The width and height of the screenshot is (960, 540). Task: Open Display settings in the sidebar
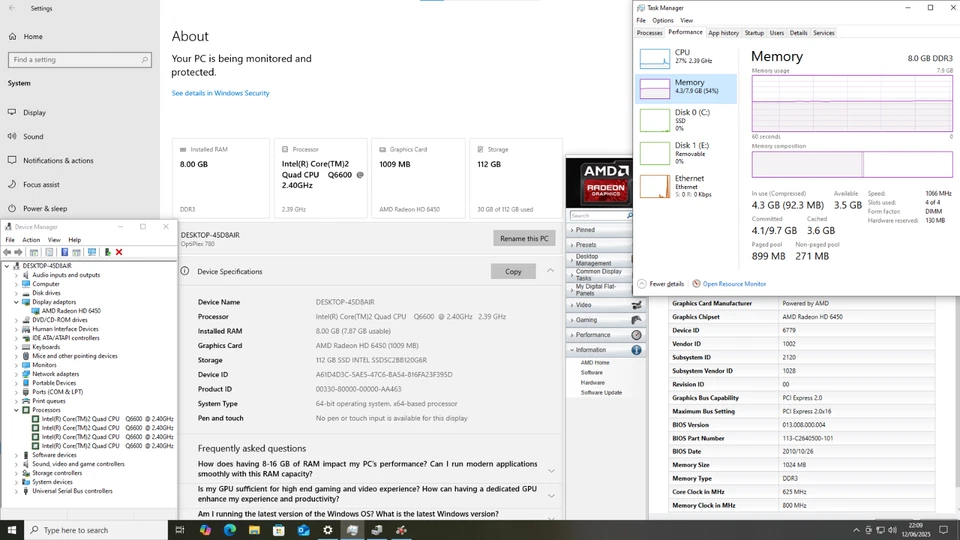[x=35, y=113]
